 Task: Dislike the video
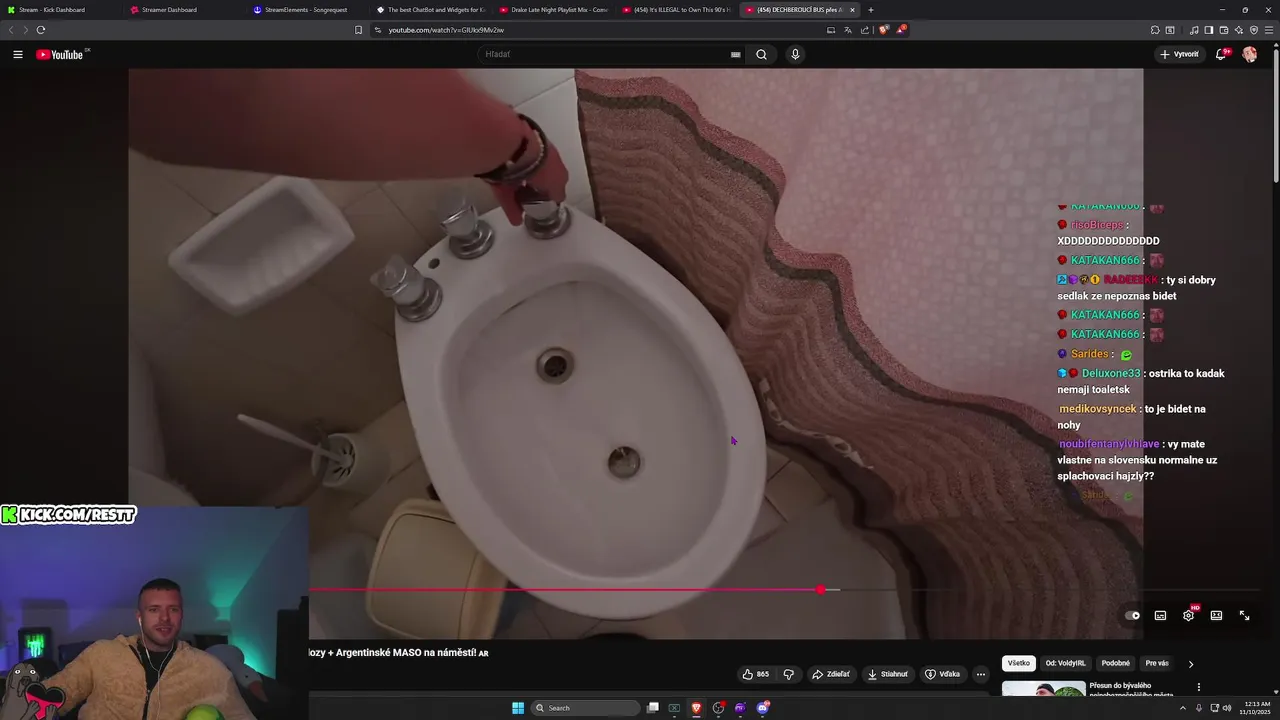click(x=788, y=674)
